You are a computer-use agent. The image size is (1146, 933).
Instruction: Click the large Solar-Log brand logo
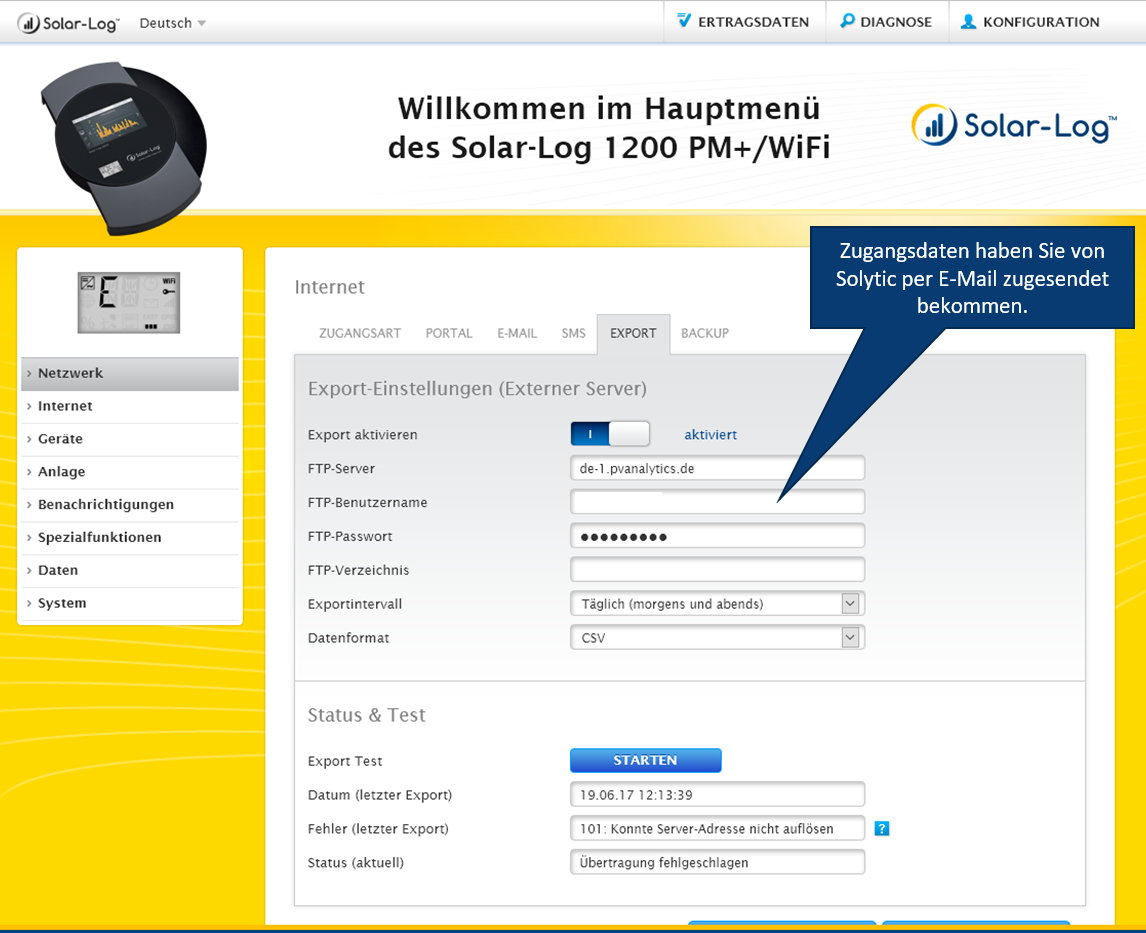pos(1014,125)
